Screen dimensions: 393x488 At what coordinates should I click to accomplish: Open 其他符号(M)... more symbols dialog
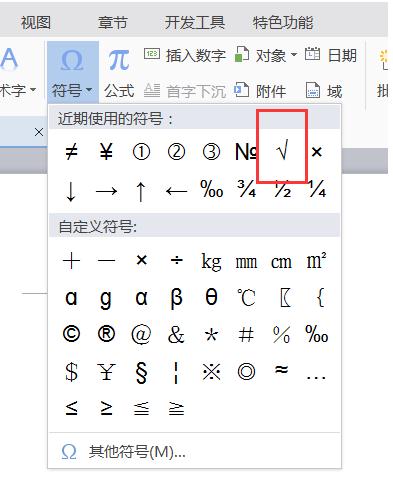tap(194, 452)
